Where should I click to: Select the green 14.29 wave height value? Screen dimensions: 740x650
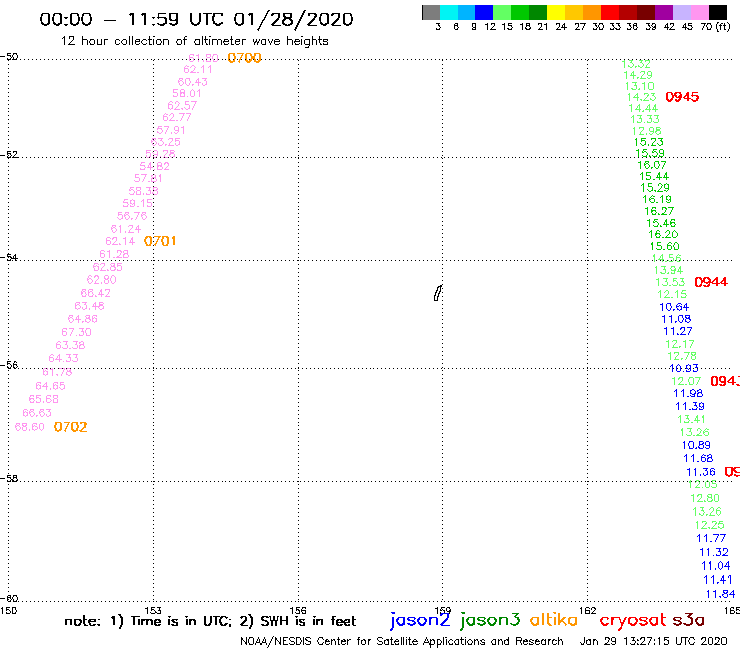(x=638, y=75)
